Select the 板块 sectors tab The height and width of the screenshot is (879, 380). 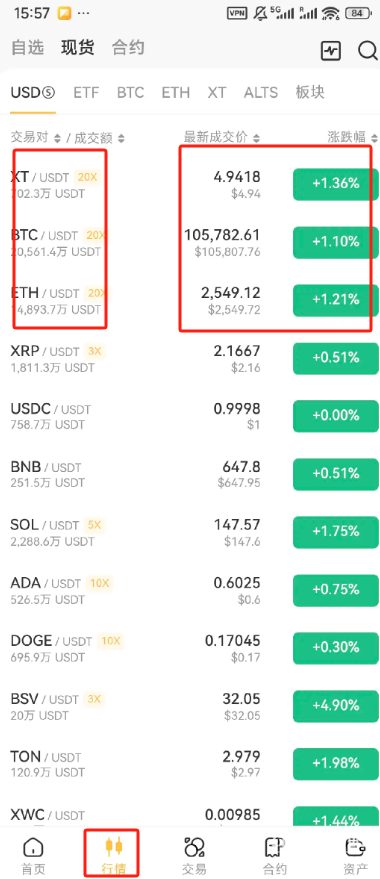(310, 92)
